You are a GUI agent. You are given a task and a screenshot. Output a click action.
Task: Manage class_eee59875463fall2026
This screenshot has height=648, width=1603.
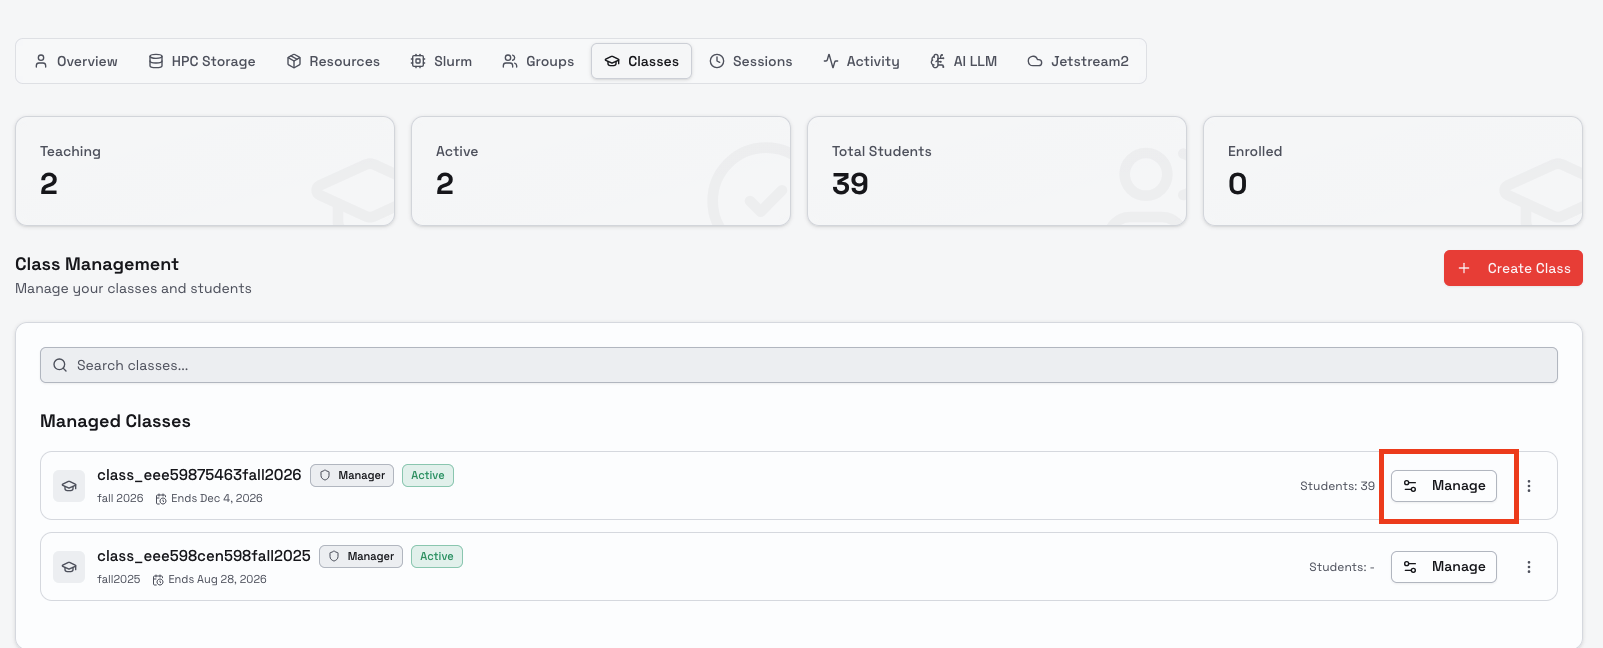coord(1444,486)
